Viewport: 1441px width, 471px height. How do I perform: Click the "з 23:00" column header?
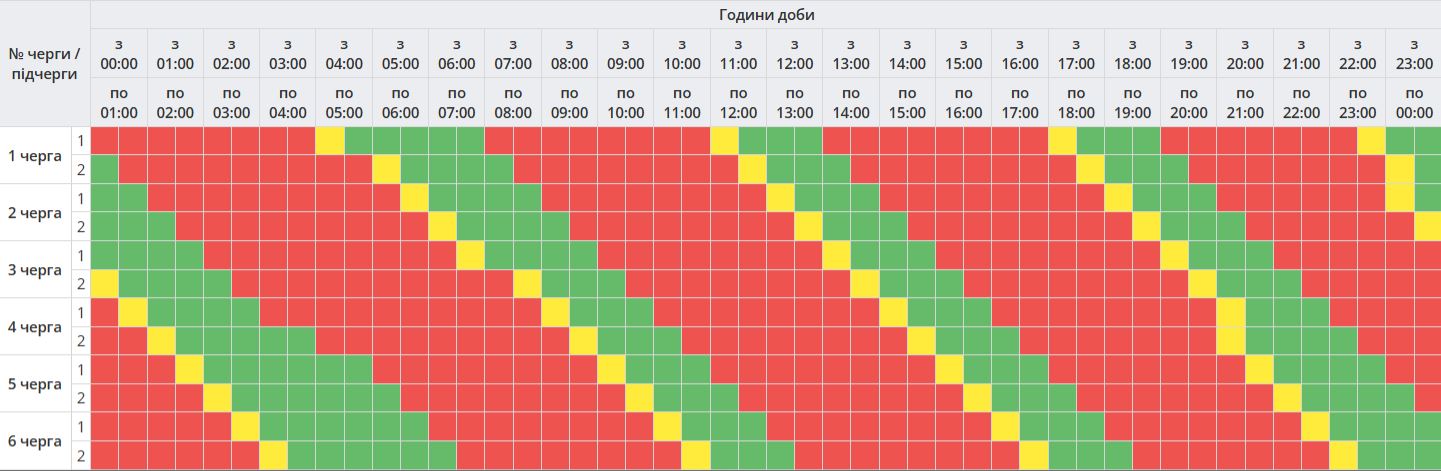point(1413,54)
